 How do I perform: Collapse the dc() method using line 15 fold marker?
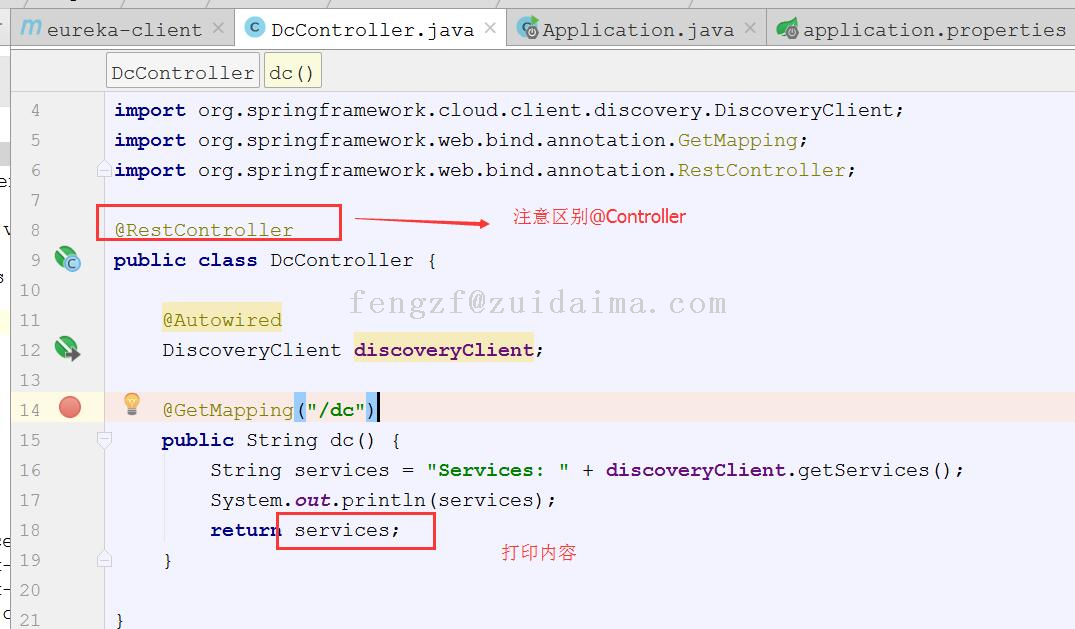tap(104, 440)
